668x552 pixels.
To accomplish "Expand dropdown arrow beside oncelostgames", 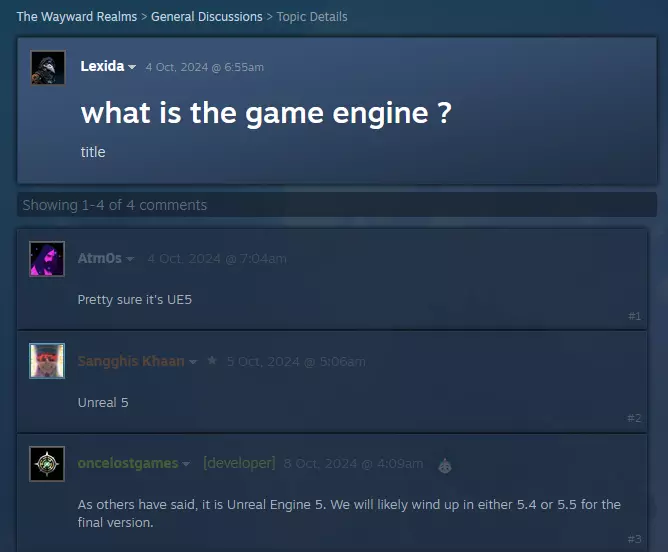I will pos(186,464).
